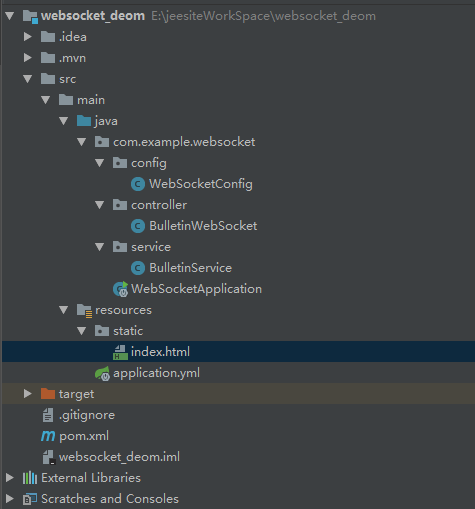The image size is (475, 509).
Task: Expand the .mvn folder
Action: pyautogui.click(x=28, y=58)
